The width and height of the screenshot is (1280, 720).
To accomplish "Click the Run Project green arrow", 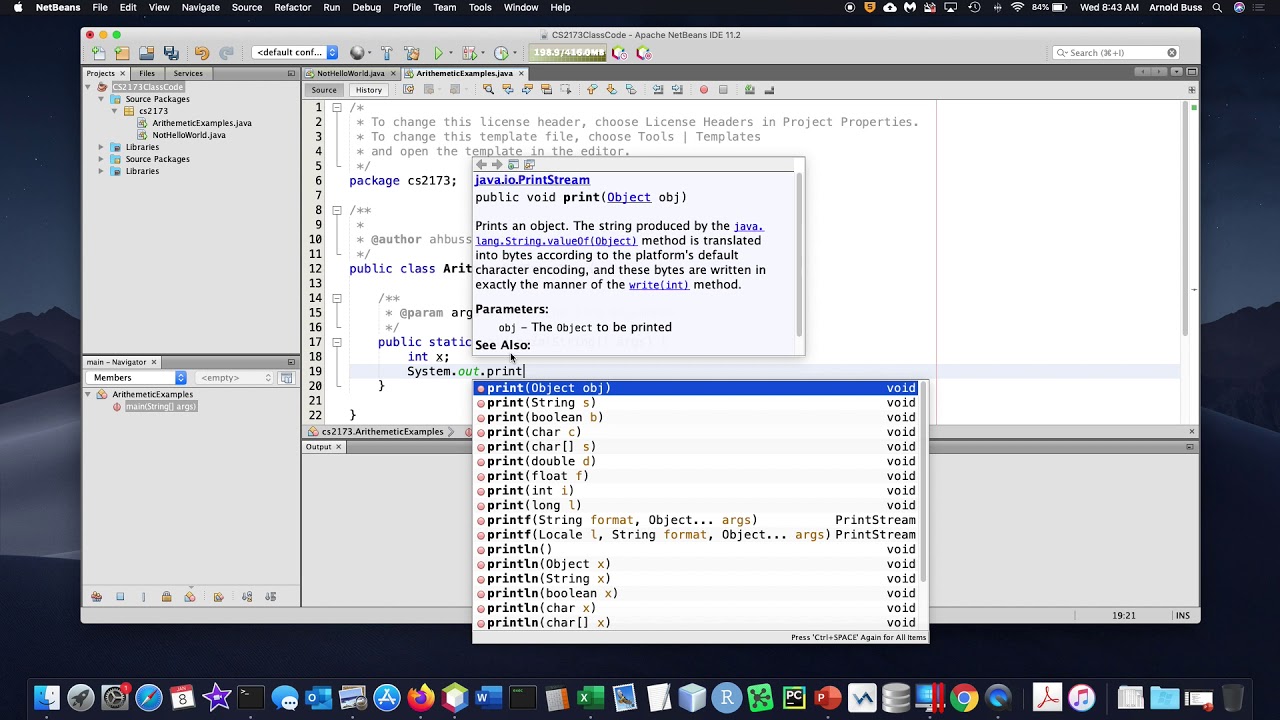I will (438, 53).
